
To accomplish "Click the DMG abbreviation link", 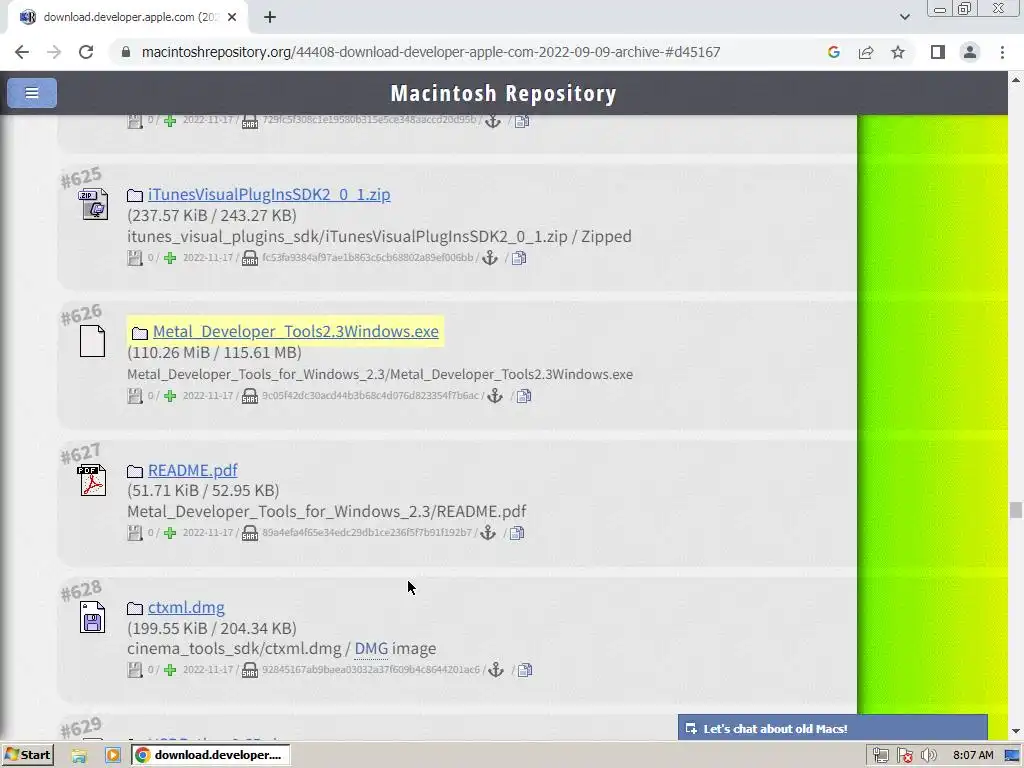I will click(371, 648).
